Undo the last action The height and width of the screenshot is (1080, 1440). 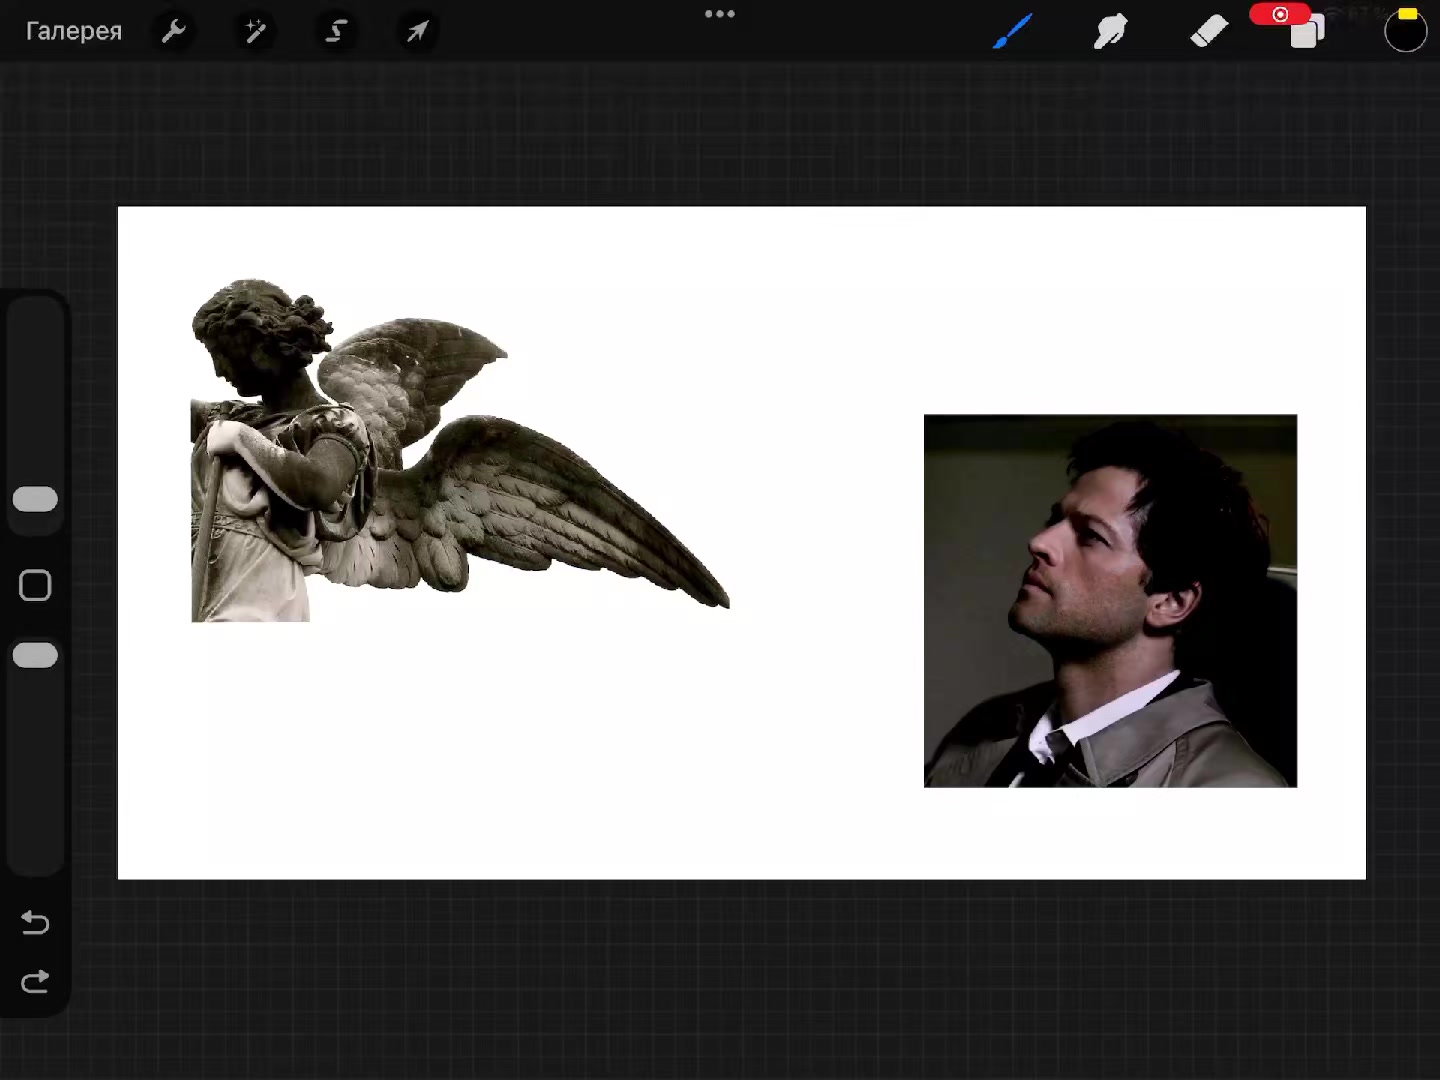(35, 921)
